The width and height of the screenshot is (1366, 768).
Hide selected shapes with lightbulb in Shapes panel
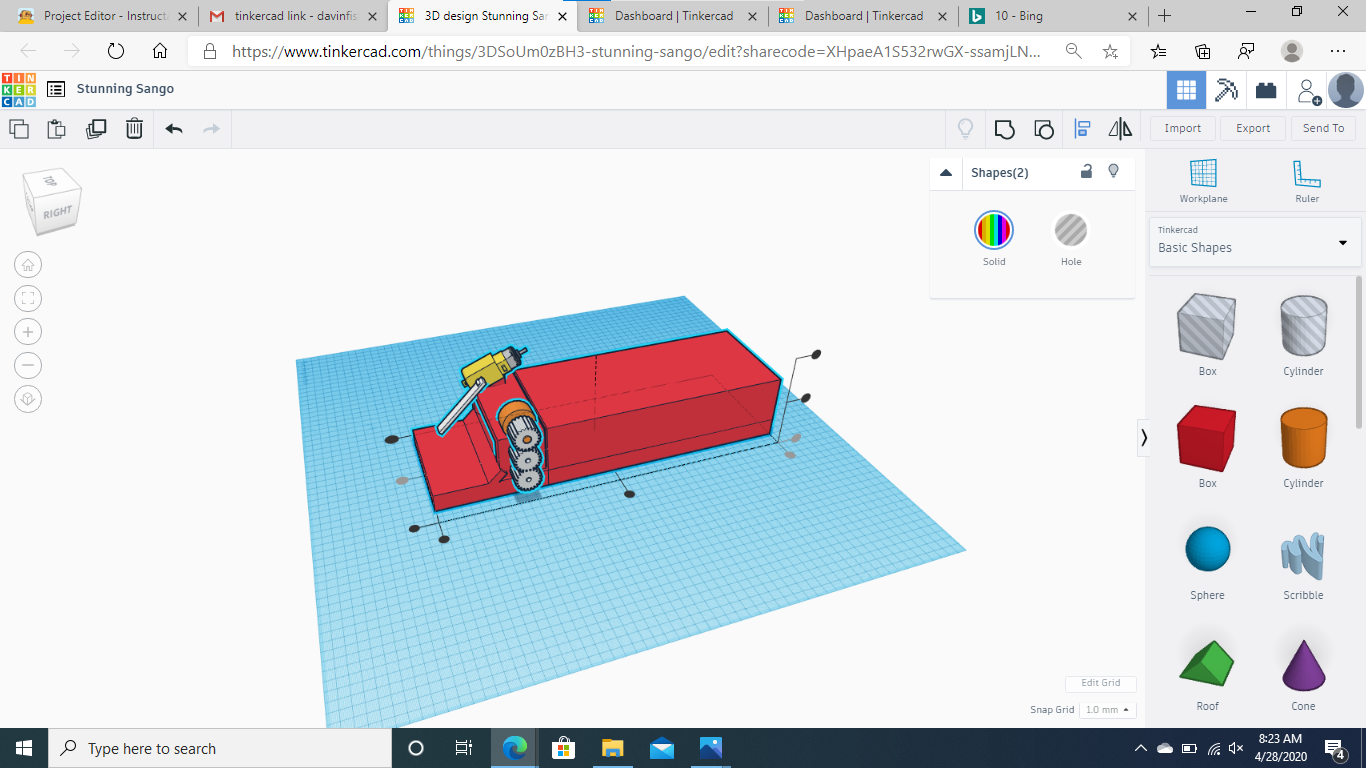click(1113, 171)
